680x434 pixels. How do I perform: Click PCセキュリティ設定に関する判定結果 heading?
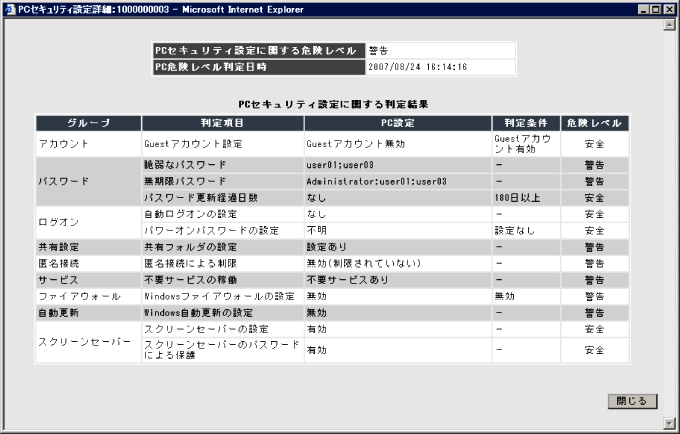[x=333, y=104]
